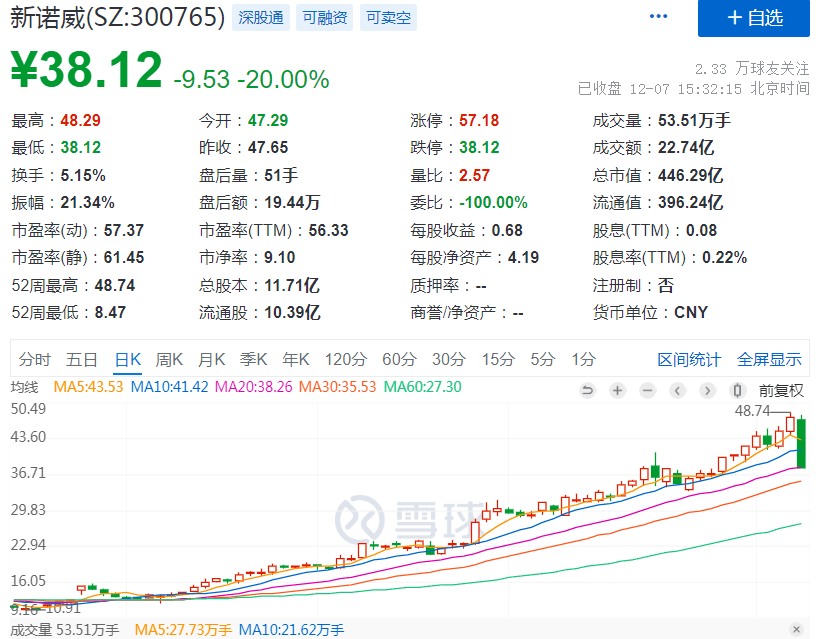Click the 最高 value 48.29
Screen dimensions: 822x639
(80, 121)
